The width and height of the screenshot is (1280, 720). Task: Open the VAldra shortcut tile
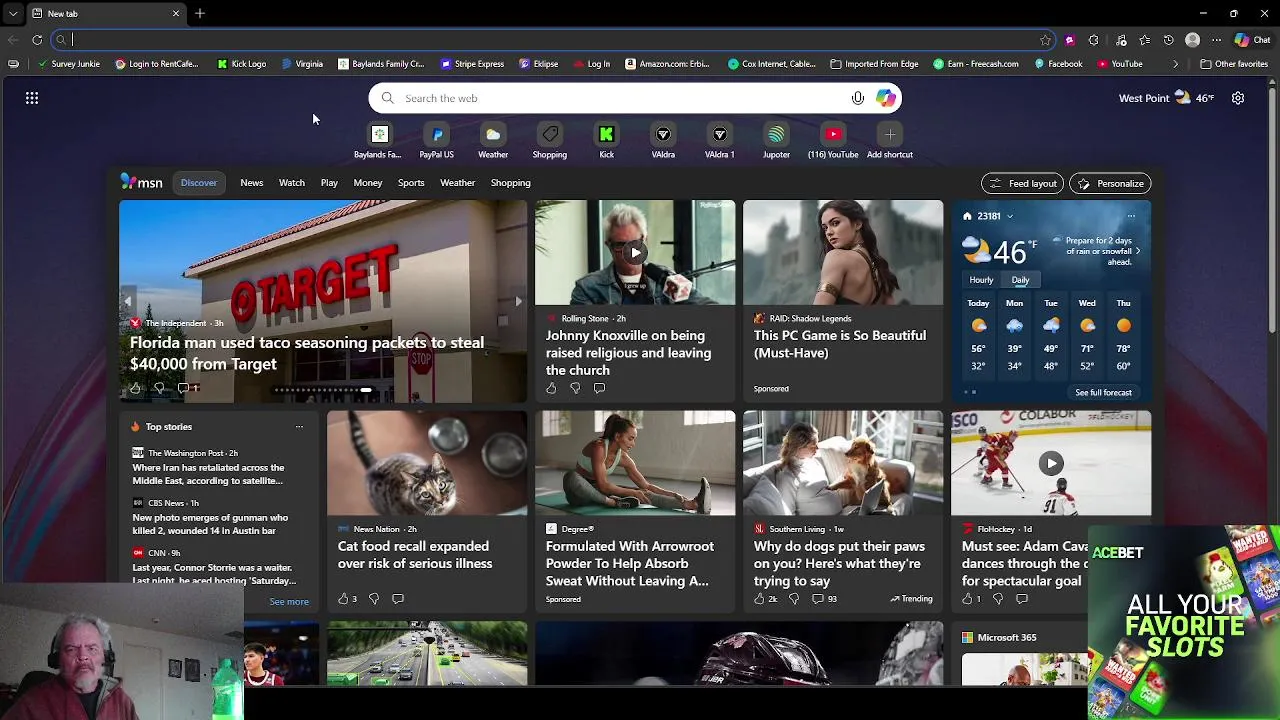point(663,141)
